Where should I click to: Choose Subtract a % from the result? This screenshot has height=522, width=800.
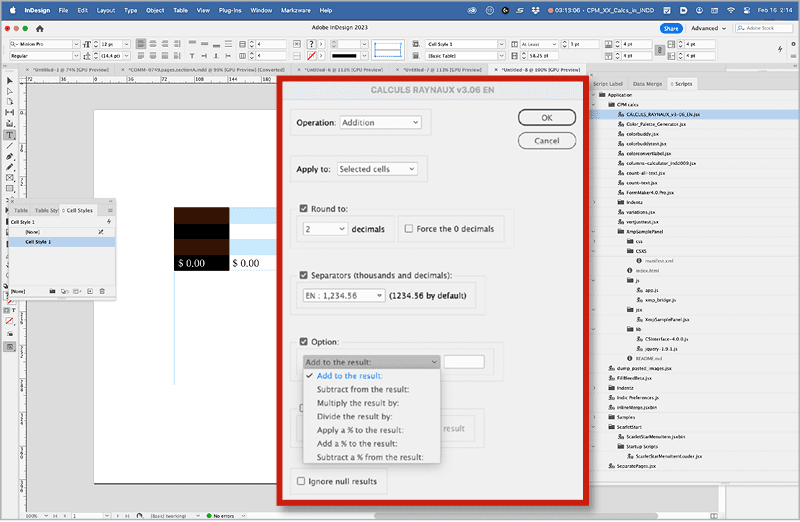[370, 457]
